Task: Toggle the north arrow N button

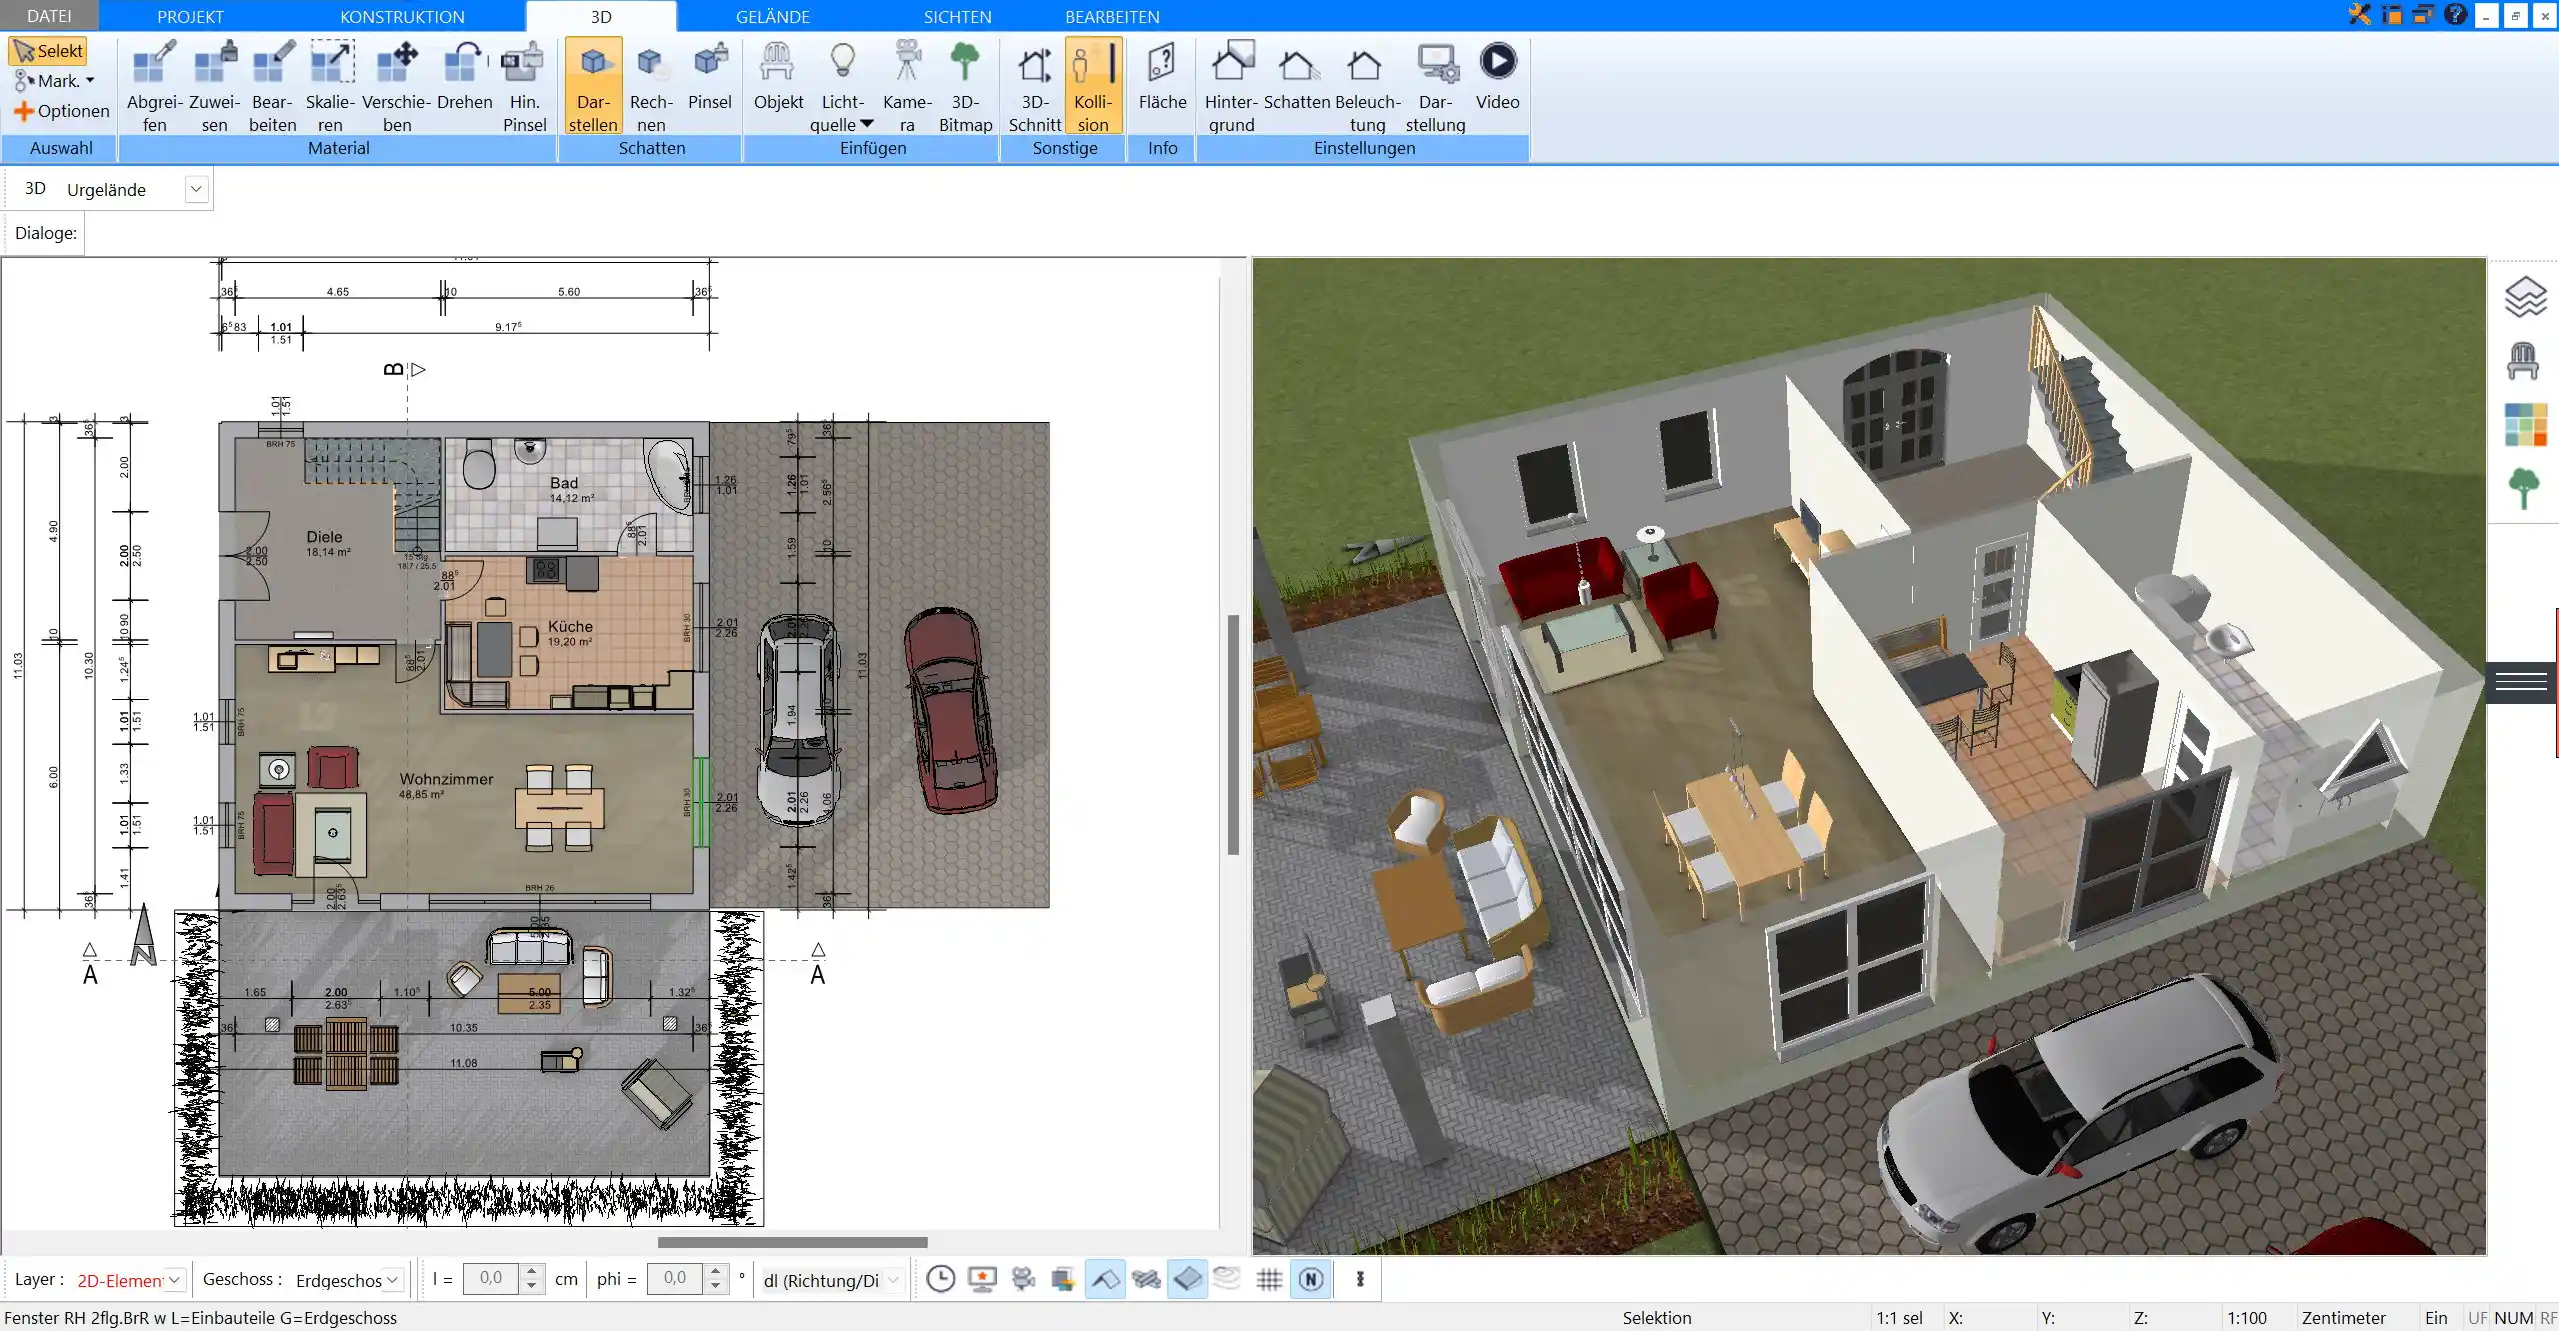Action: (1311, 1279)
